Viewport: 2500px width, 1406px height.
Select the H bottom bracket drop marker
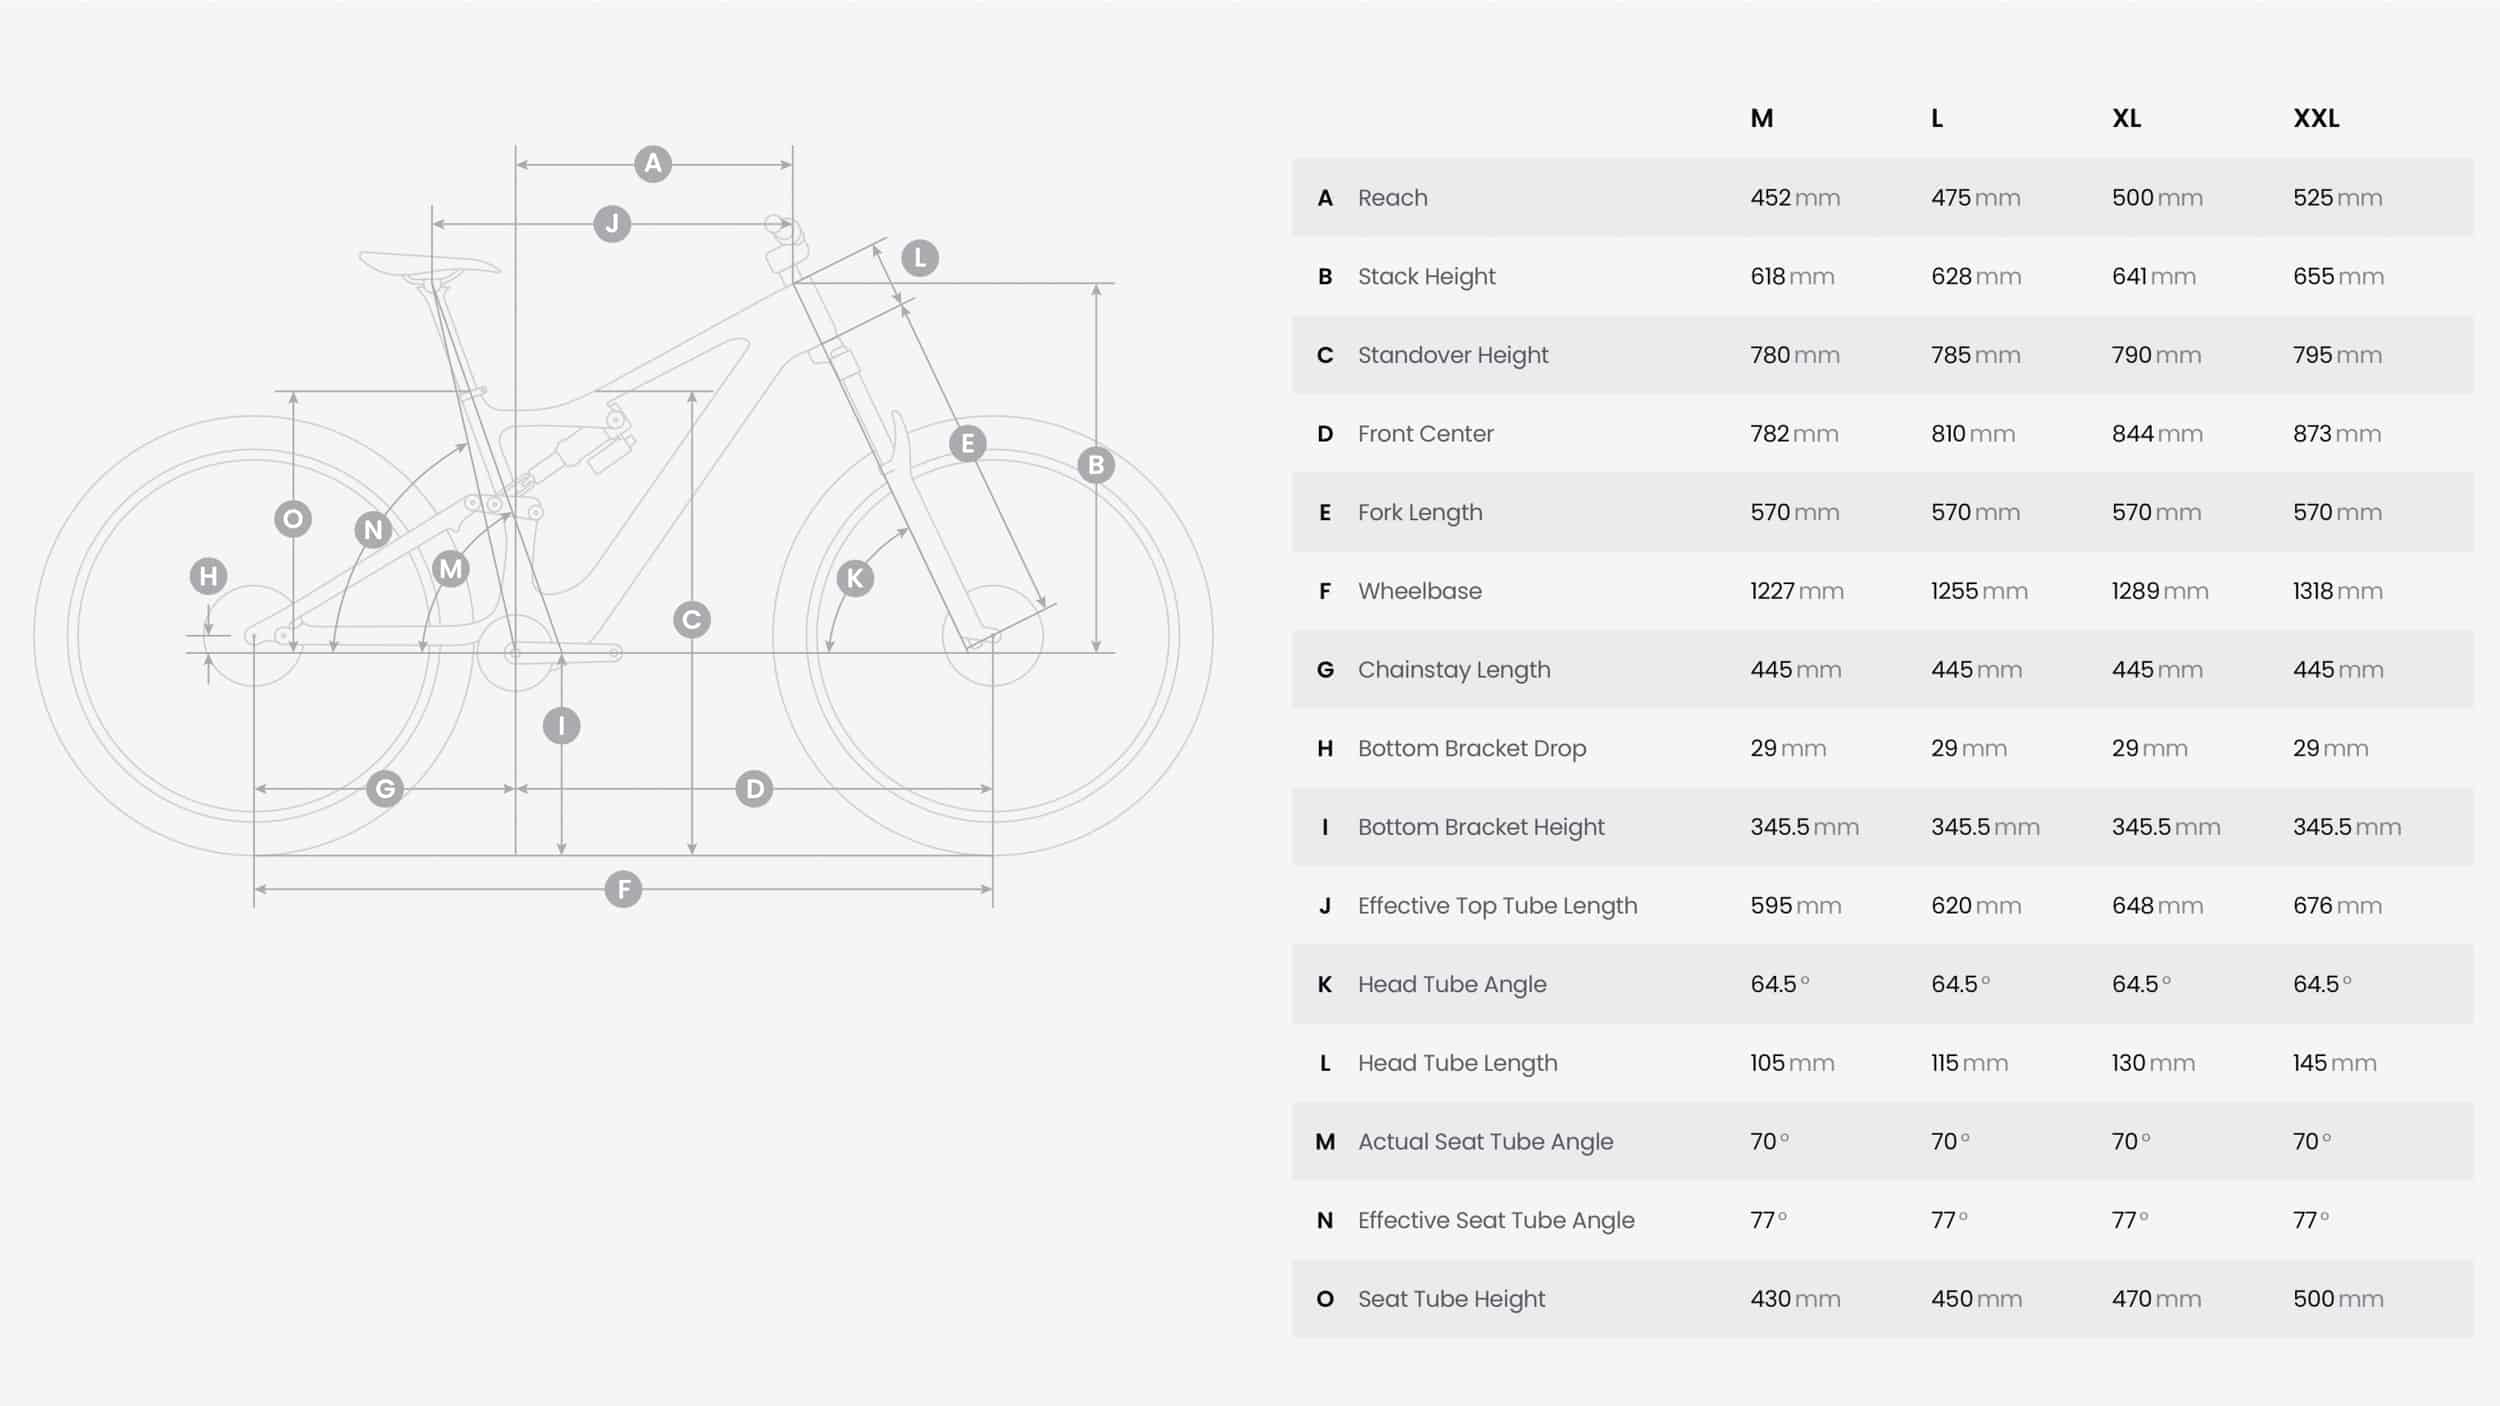[x=208, y=576]
